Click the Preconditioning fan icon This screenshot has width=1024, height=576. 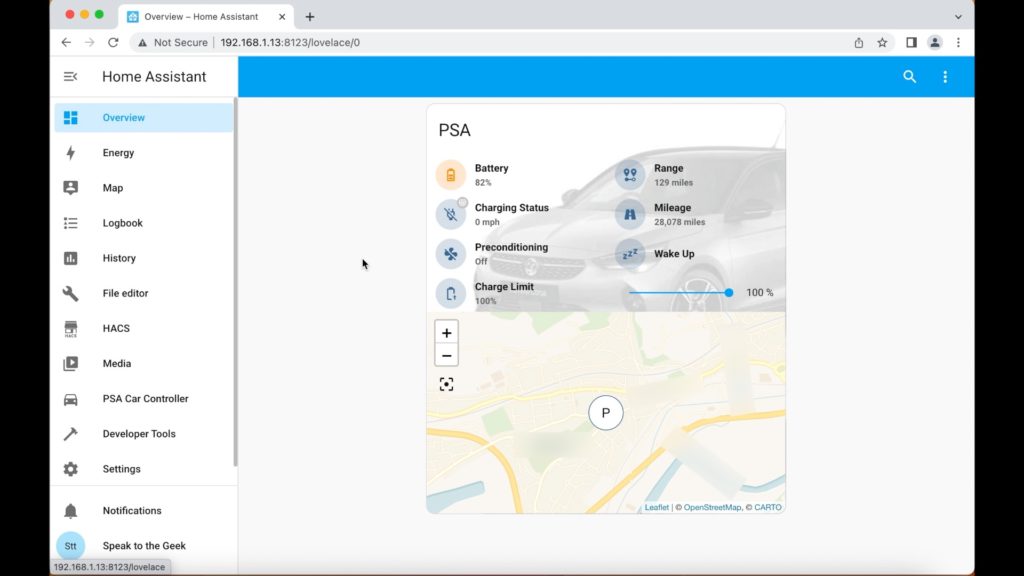click(451, 254)
